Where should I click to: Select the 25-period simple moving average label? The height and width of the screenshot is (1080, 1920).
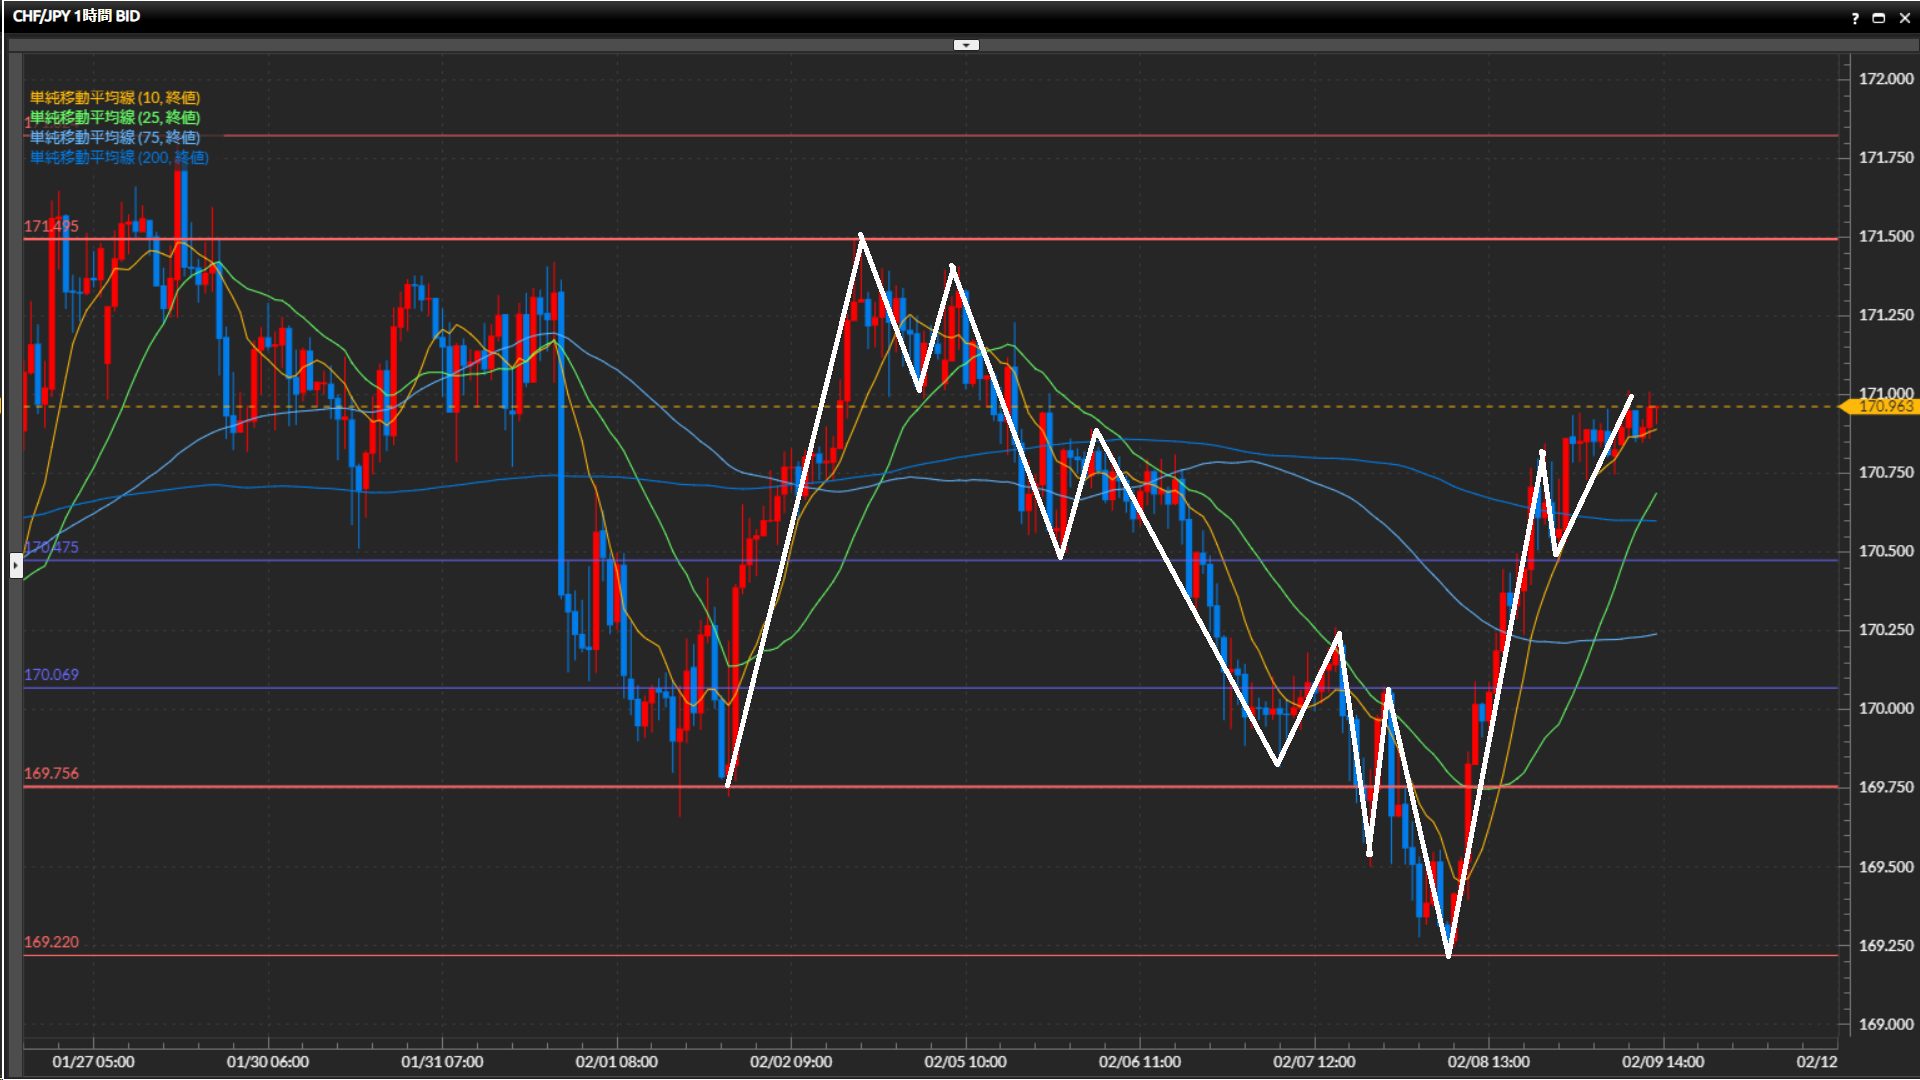tap(115, 117)
